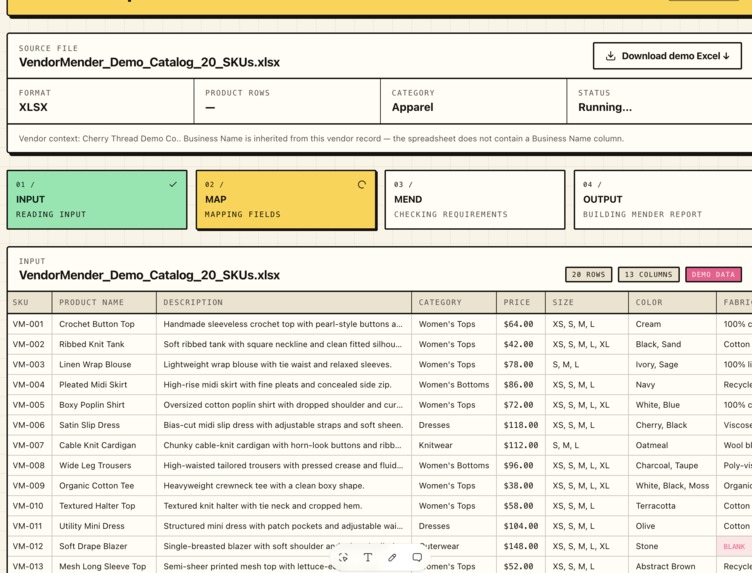Click the XLSX format value
The height and width of the screenshot is (573, 752).
pos(33,107)
